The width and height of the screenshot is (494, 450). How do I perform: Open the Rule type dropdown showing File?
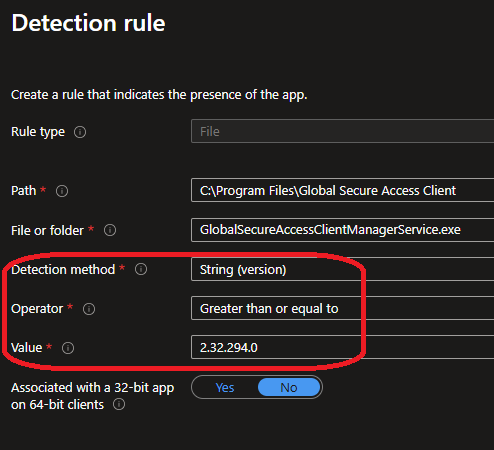click(x=343, y=131)
